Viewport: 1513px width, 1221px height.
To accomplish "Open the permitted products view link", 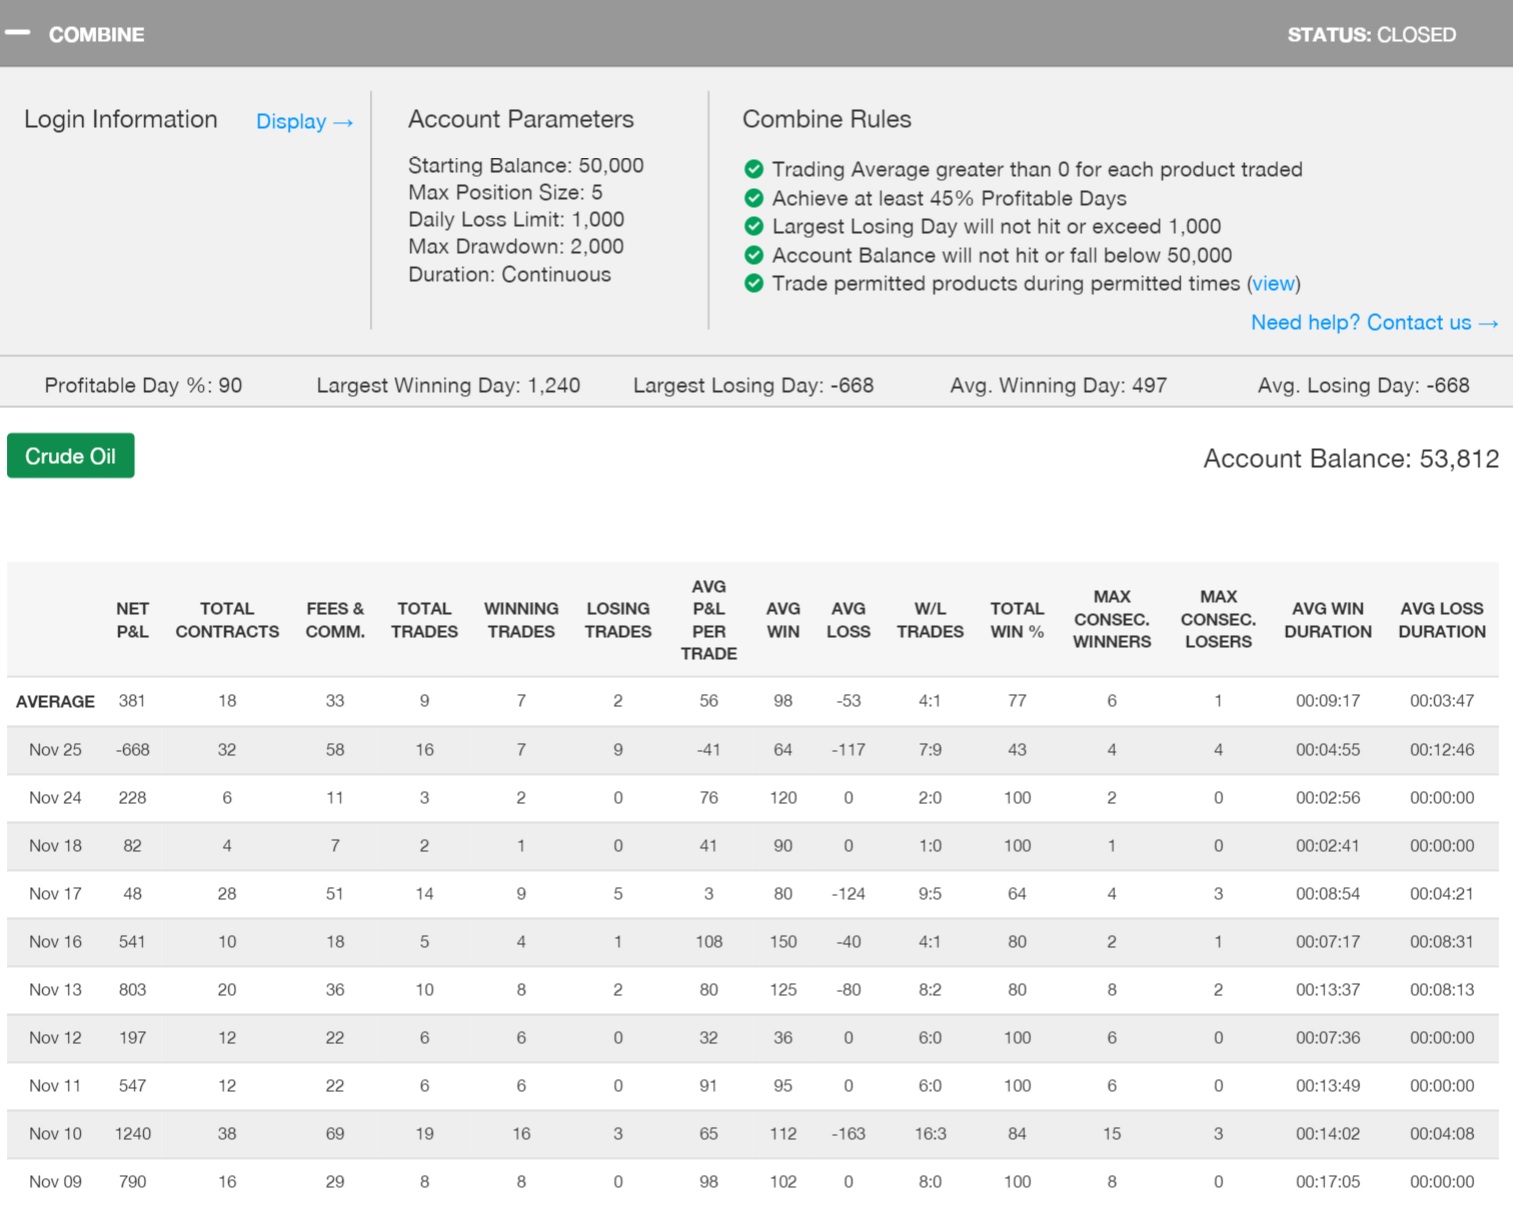I will [1273, 284].
